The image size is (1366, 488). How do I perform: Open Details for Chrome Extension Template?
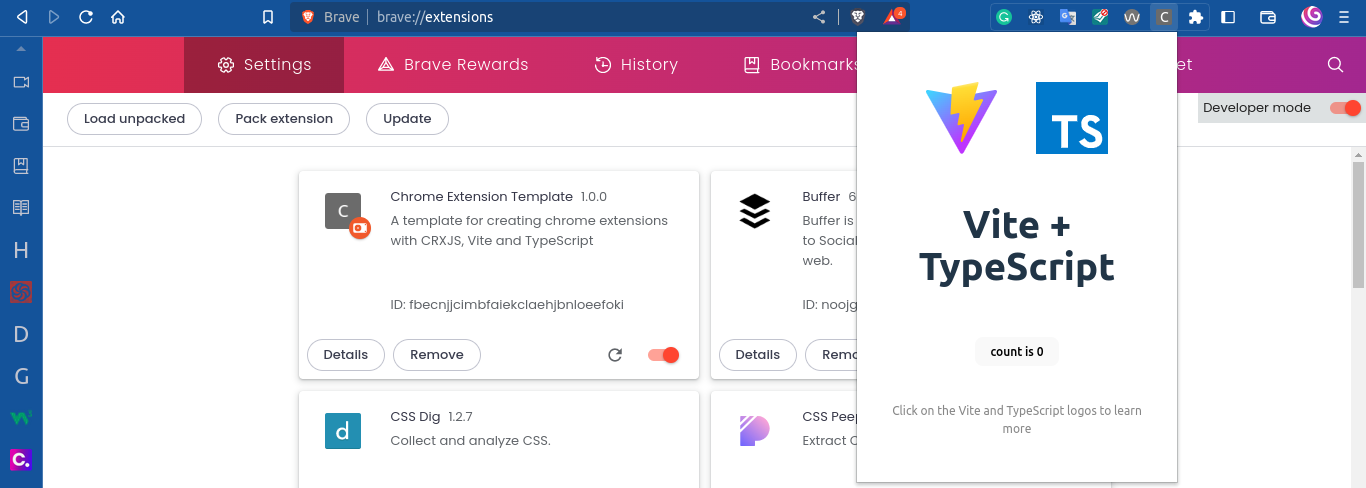pos(346,355)
